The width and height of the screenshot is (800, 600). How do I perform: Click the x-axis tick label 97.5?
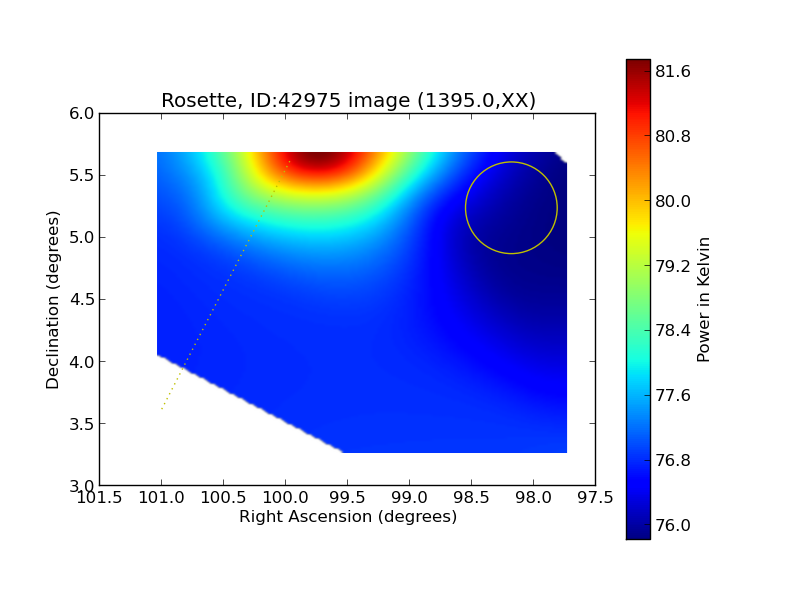click(x=595, y=497)
